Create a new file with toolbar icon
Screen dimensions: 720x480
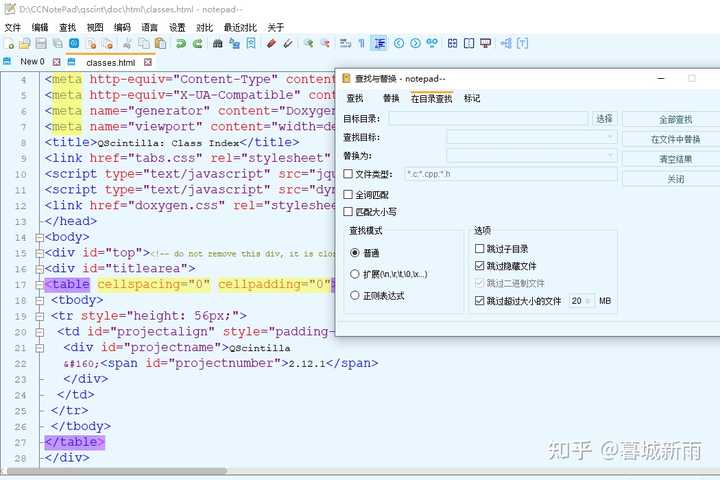point(9,44)
